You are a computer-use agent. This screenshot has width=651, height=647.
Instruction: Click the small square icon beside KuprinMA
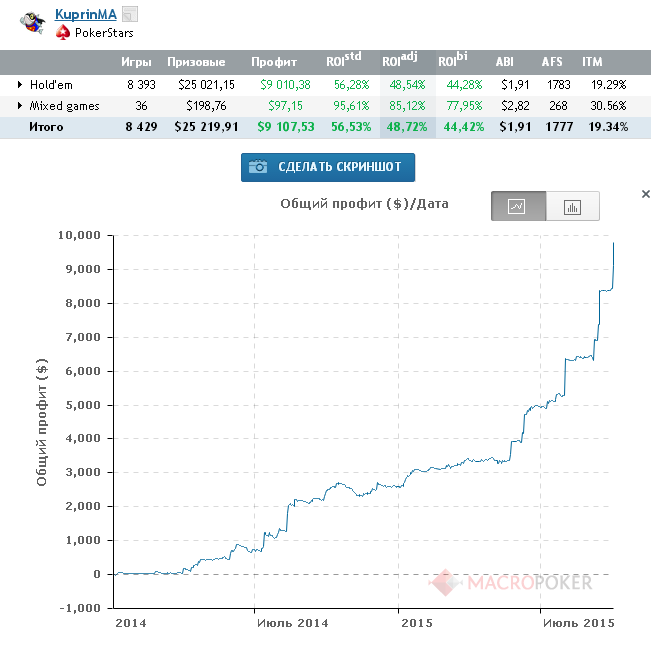[x=130, y=14]
